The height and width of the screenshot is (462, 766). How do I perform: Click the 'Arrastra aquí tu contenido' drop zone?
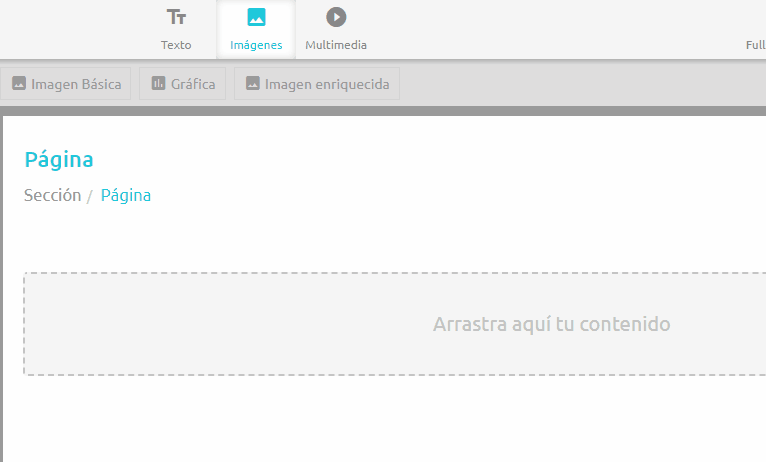coord(395,324)
